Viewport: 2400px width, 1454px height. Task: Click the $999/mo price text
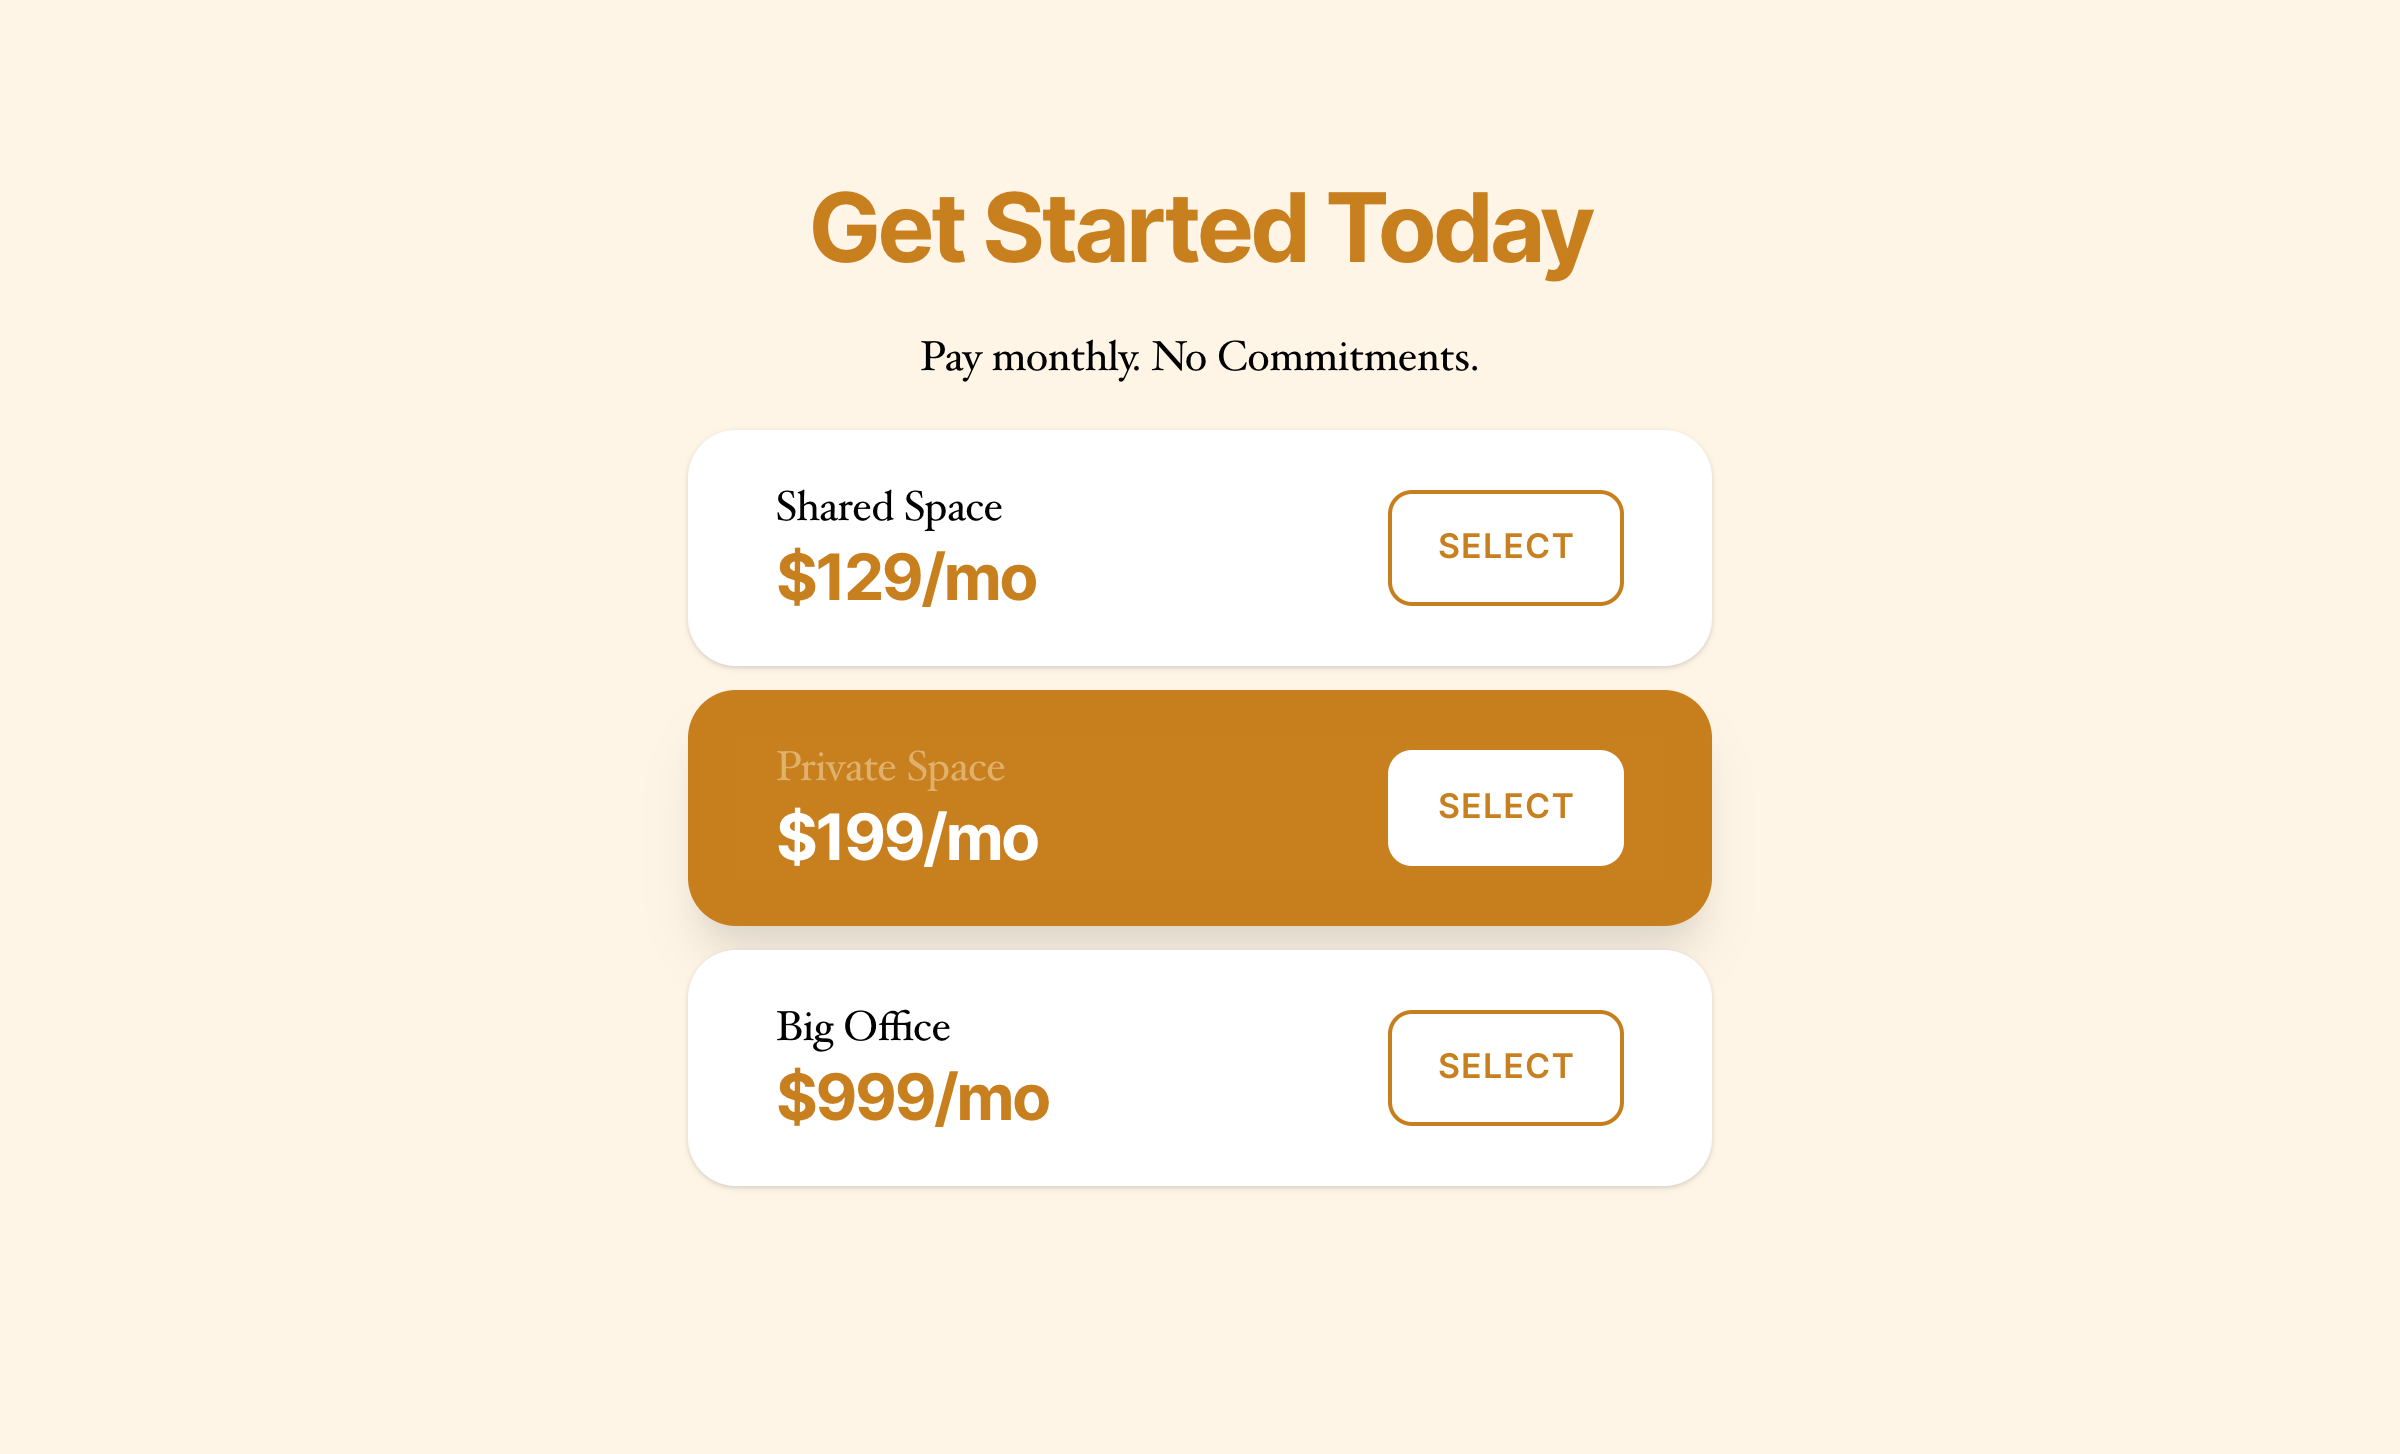(913, 1098)
